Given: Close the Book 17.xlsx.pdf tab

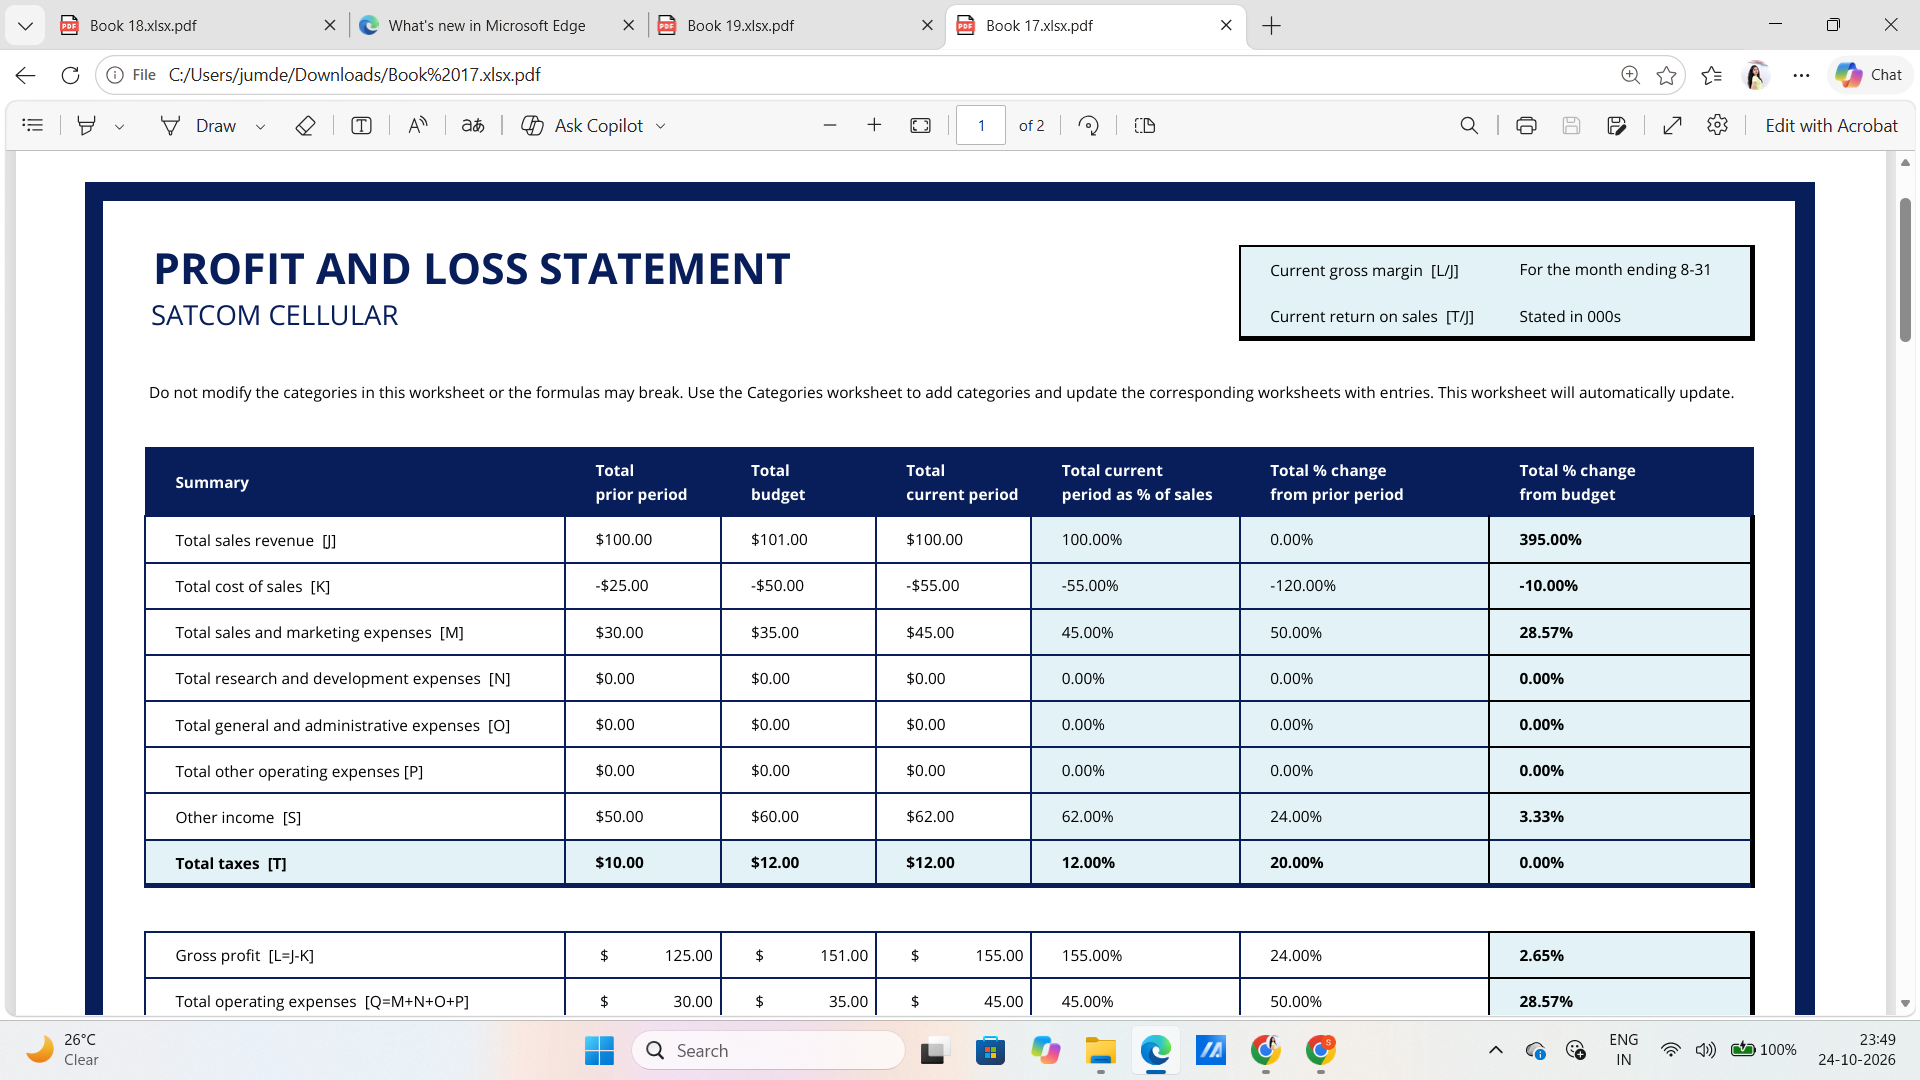Looking at the screenshot, I should click(x=1226, y=25).
